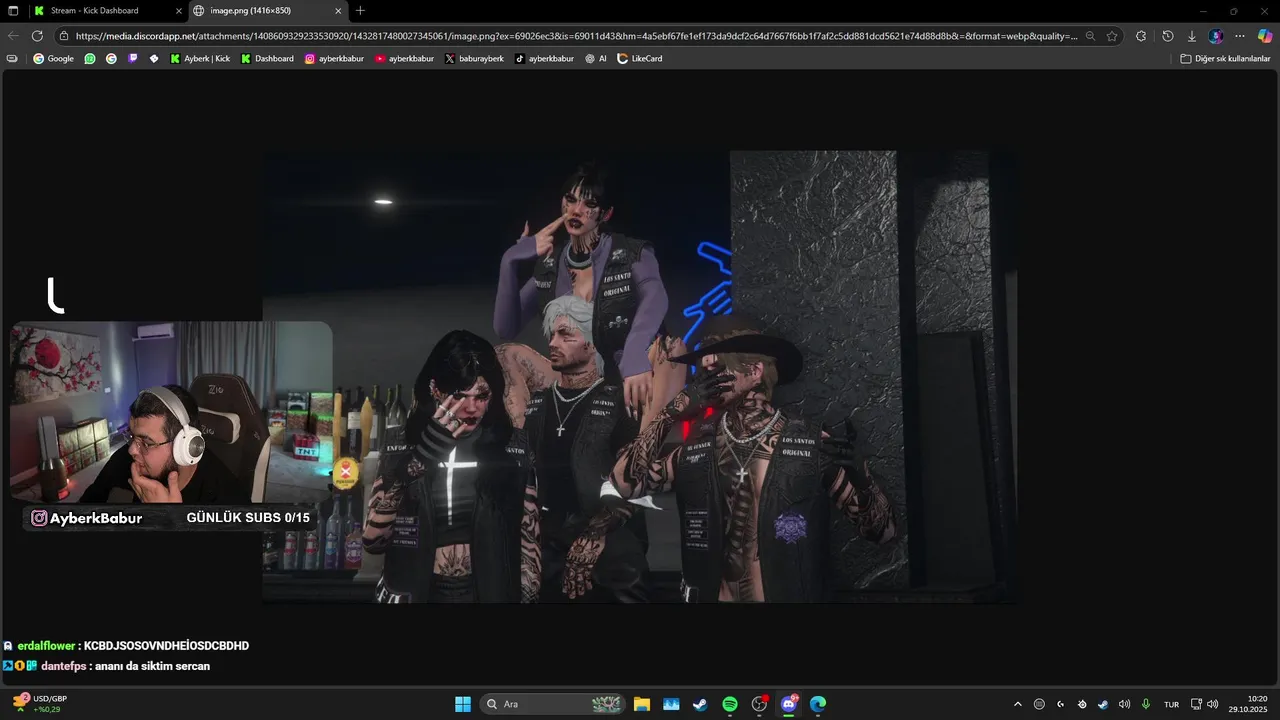Screen dimensions: 1280x720
Task: Open the X baburayberk bookmark
Action: click(474, 59)
